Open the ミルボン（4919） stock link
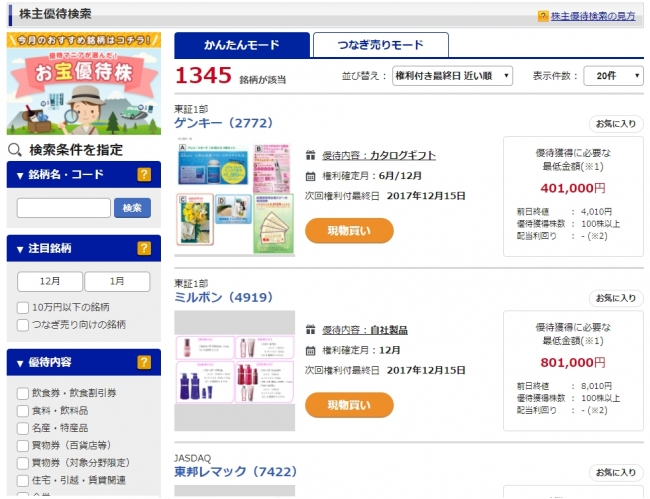Image resolution: width=650 pixels, height=499 pixels. point(223,297)
